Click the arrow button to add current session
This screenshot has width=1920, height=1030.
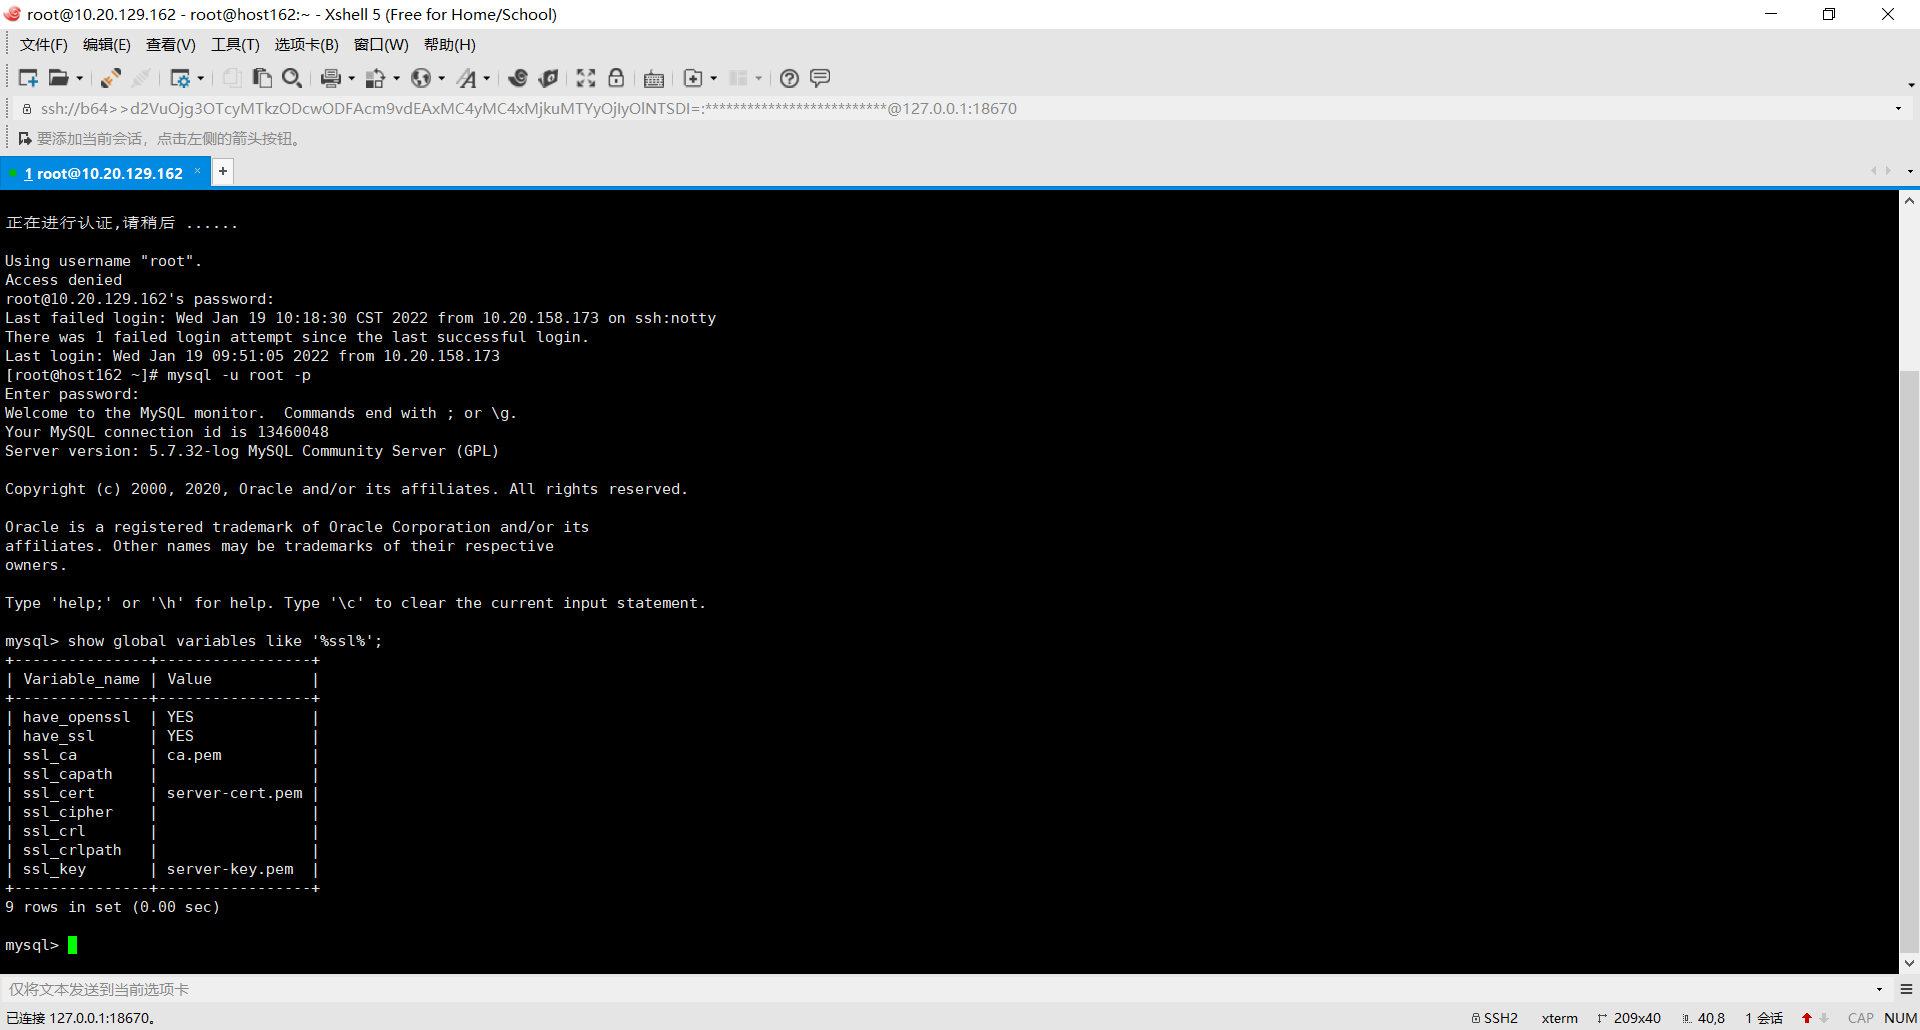tap(24, 138)
